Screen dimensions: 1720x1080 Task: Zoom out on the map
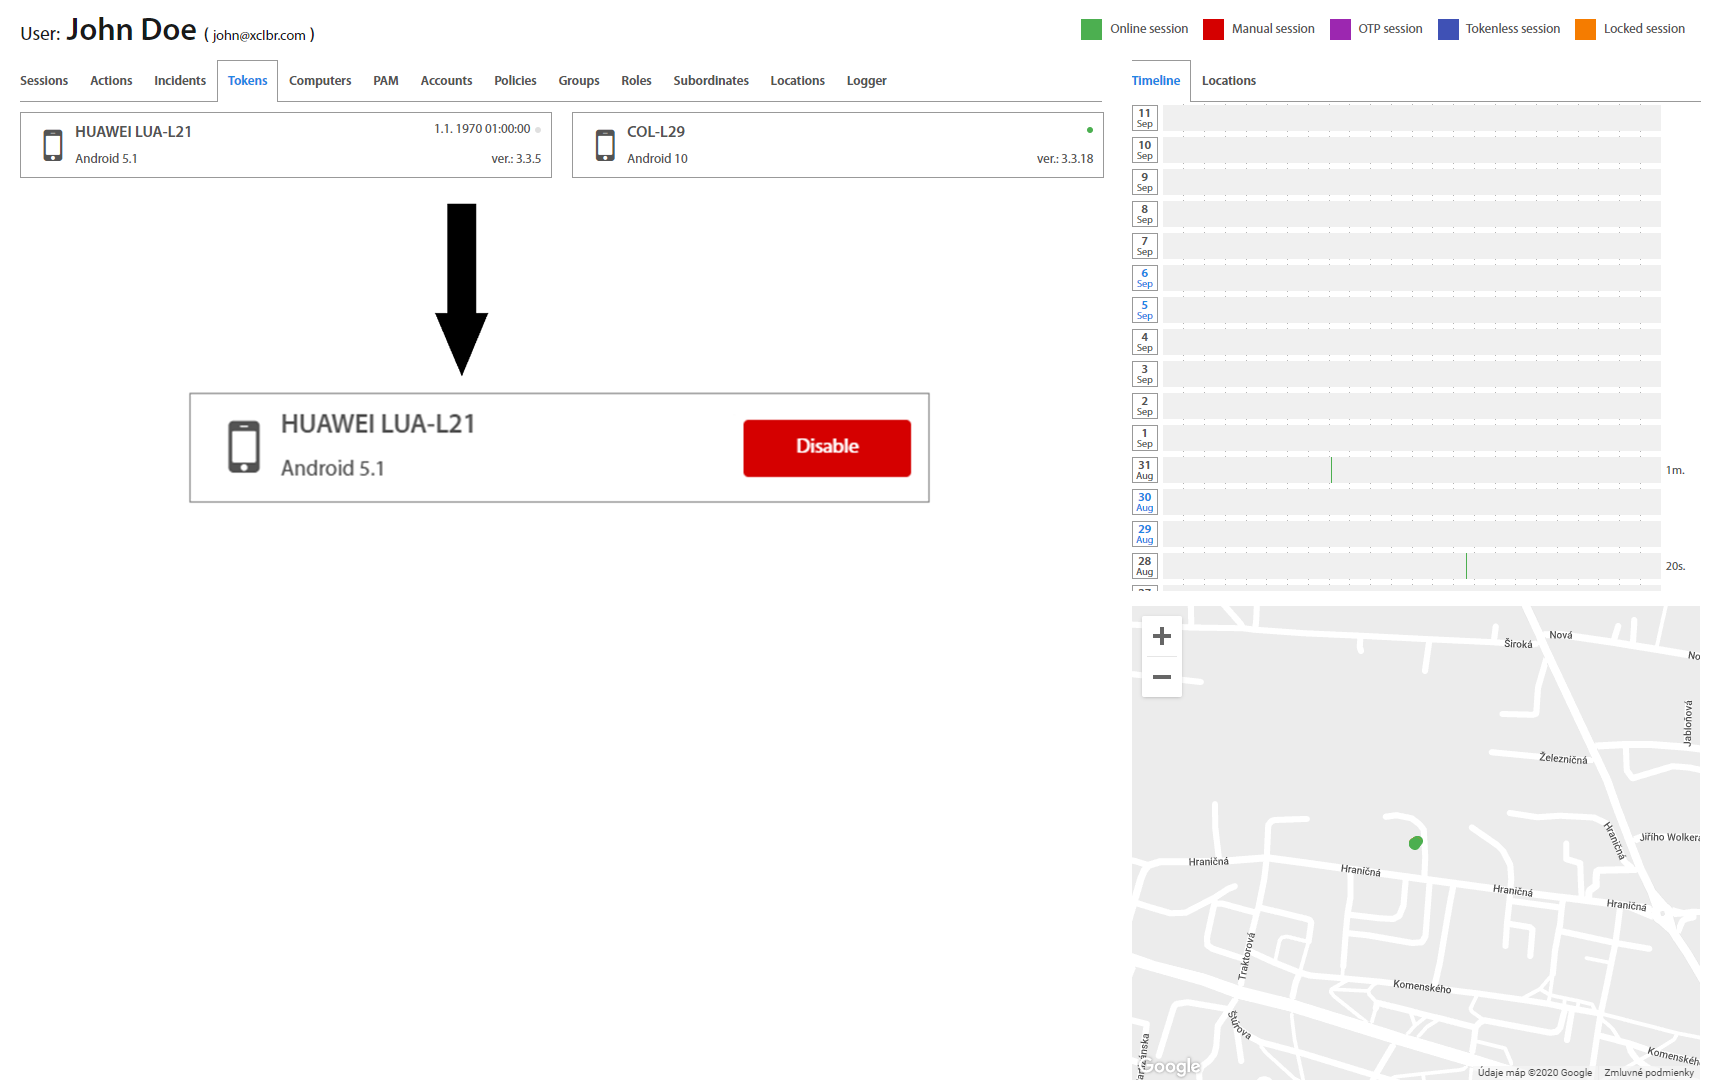(x=1161, y=677)
